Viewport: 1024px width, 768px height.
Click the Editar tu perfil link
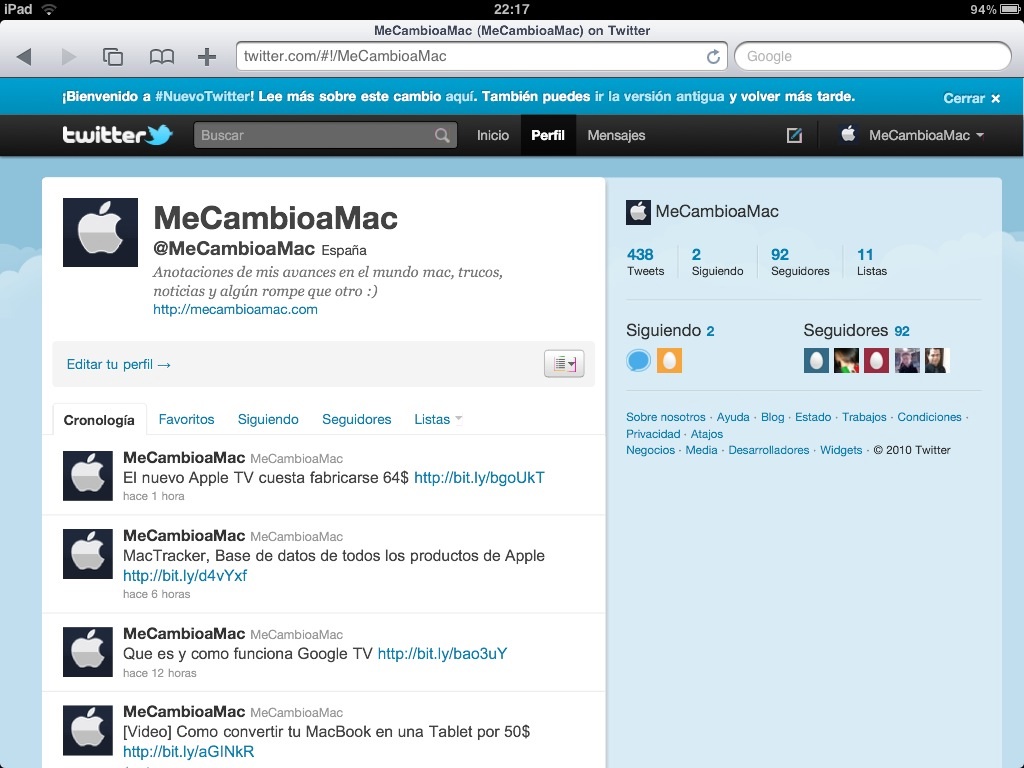118,364
